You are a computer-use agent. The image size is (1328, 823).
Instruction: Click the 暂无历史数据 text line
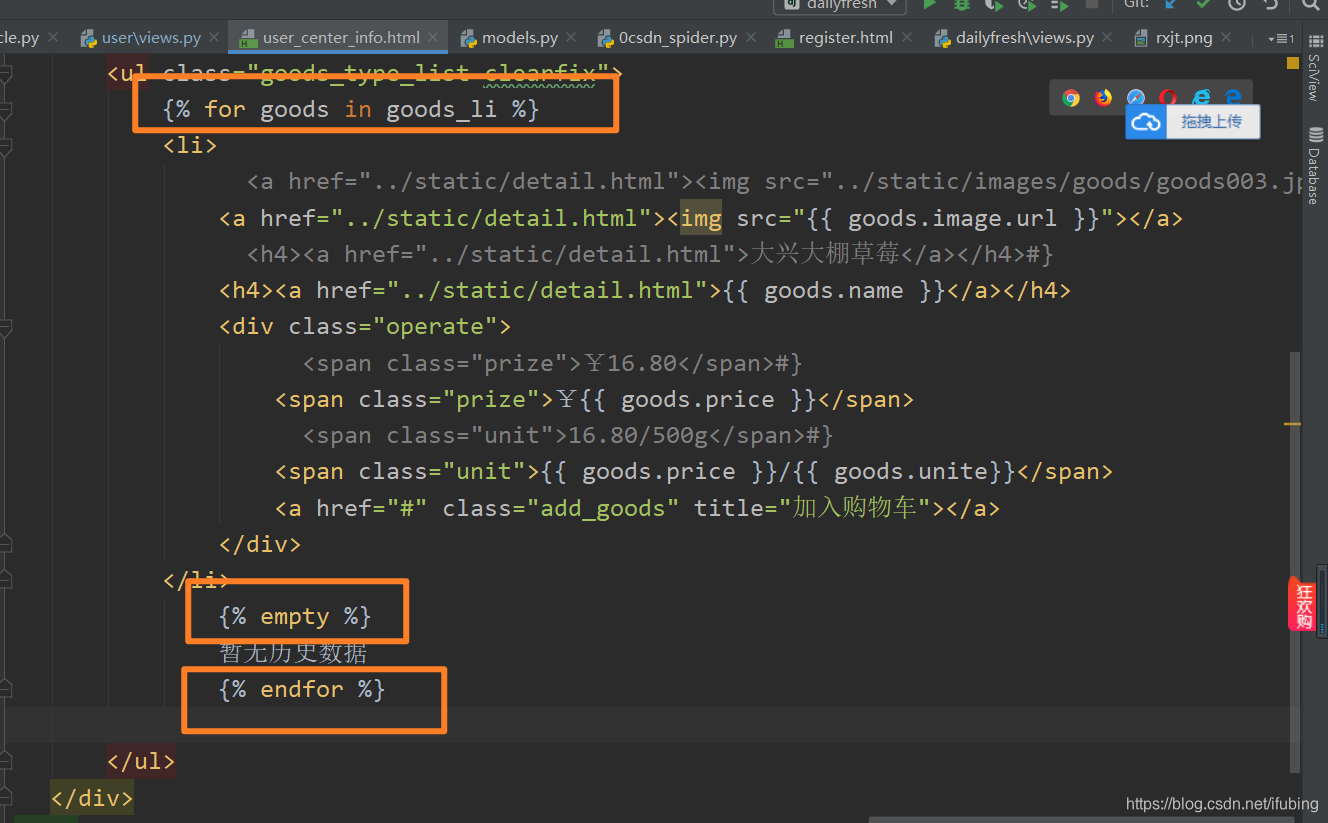(294, 653)
